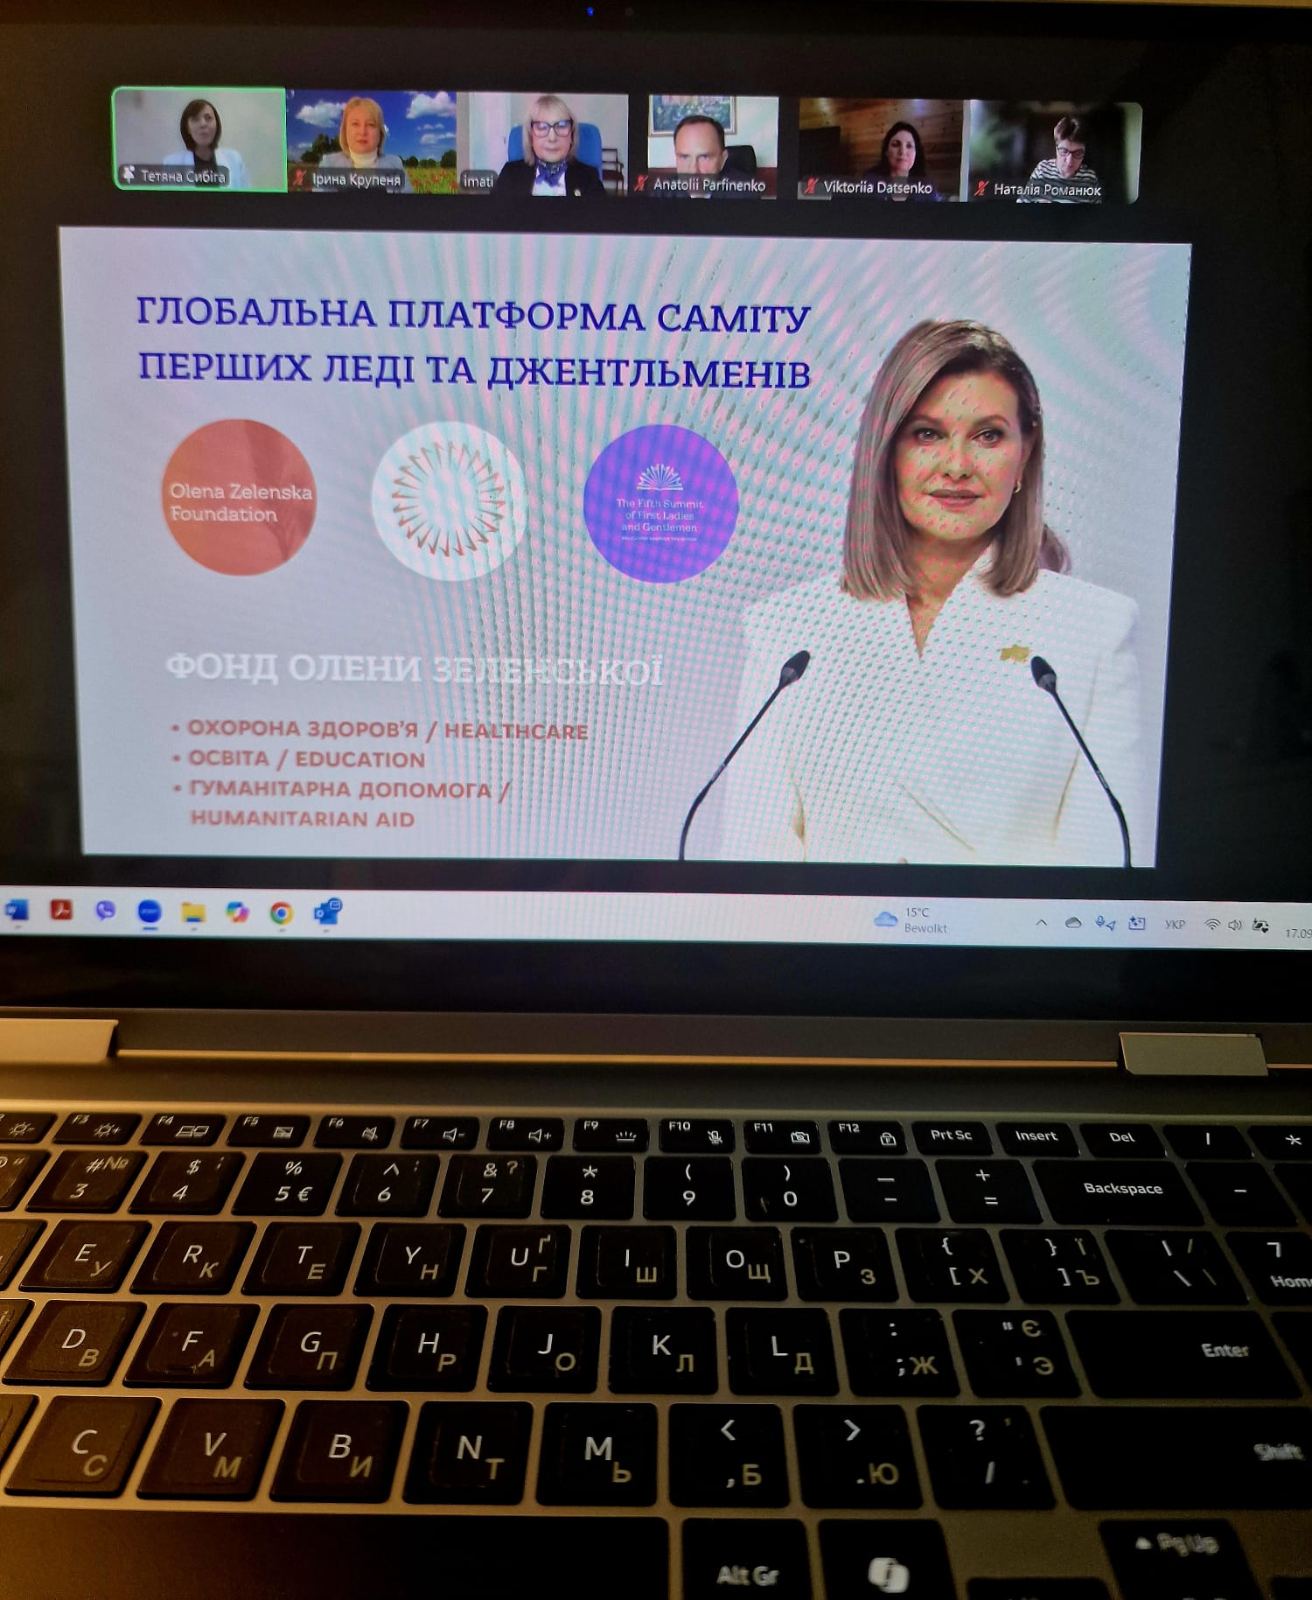Screen dimensions: 1312x1600
Task: Select Наталія Романюк's video tile
Action: point(1053,152)
